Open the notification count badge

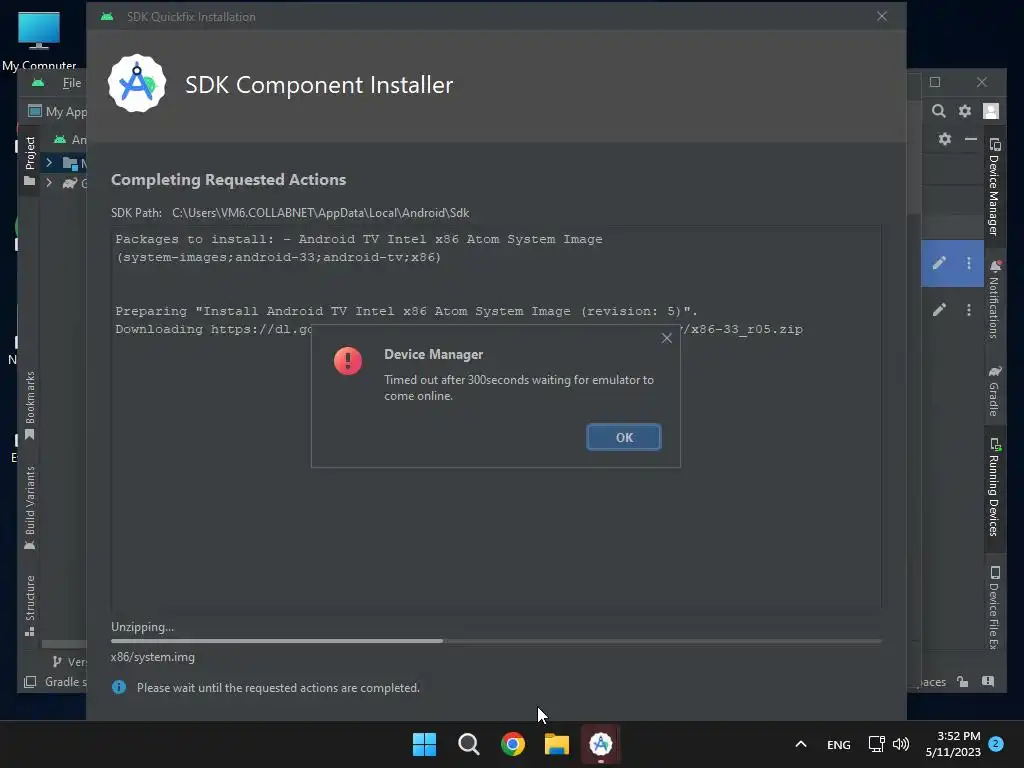(x=996, y=744)
